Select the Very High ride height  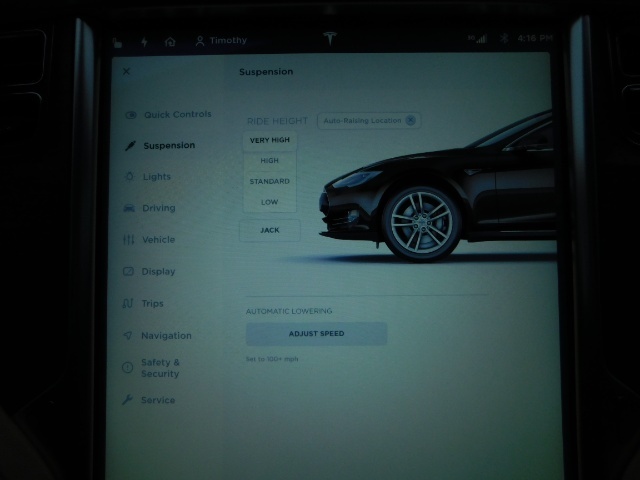[269, 140]
